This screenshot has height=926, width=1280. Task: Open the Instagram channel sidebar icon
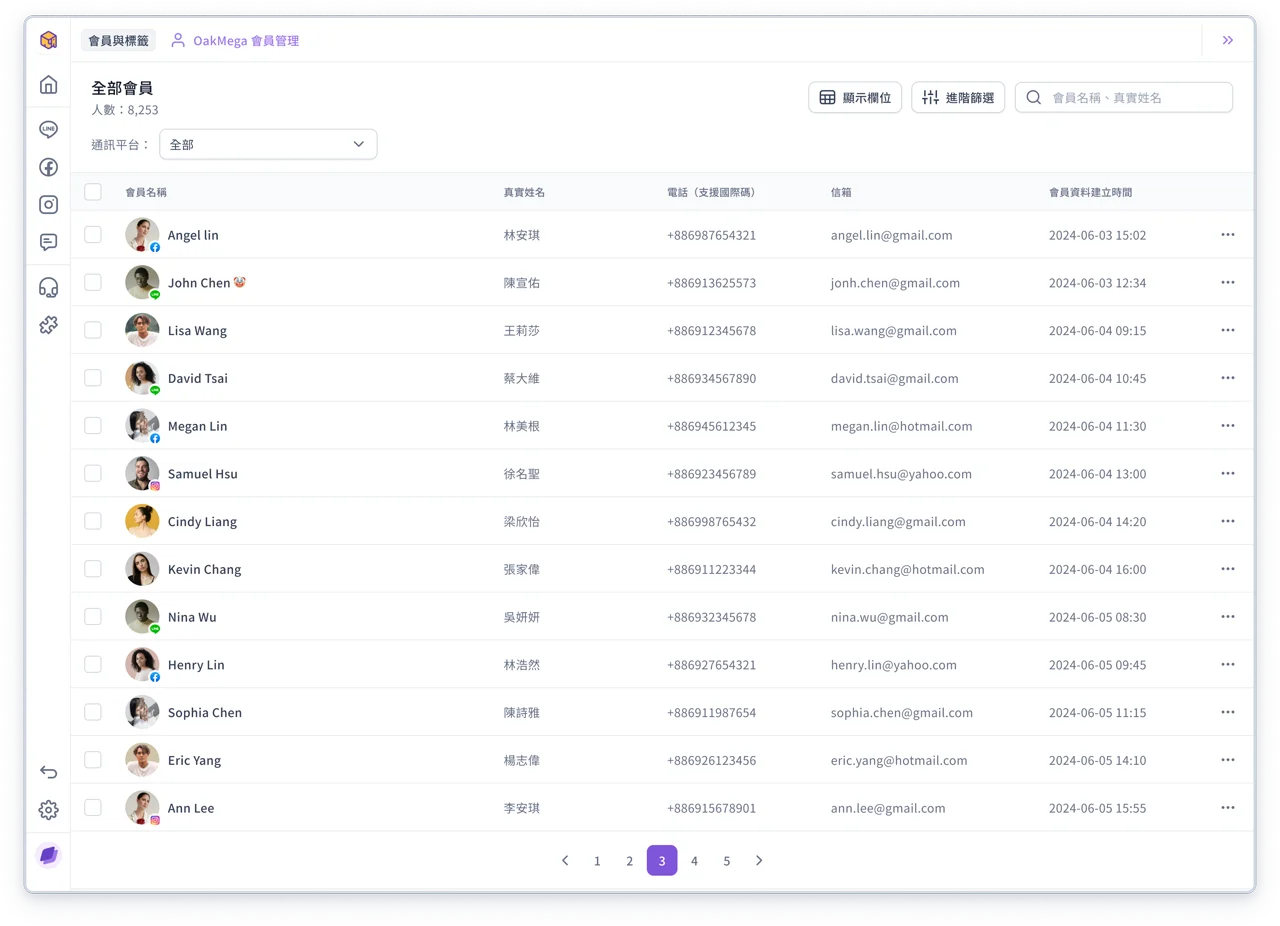point(48,205)
